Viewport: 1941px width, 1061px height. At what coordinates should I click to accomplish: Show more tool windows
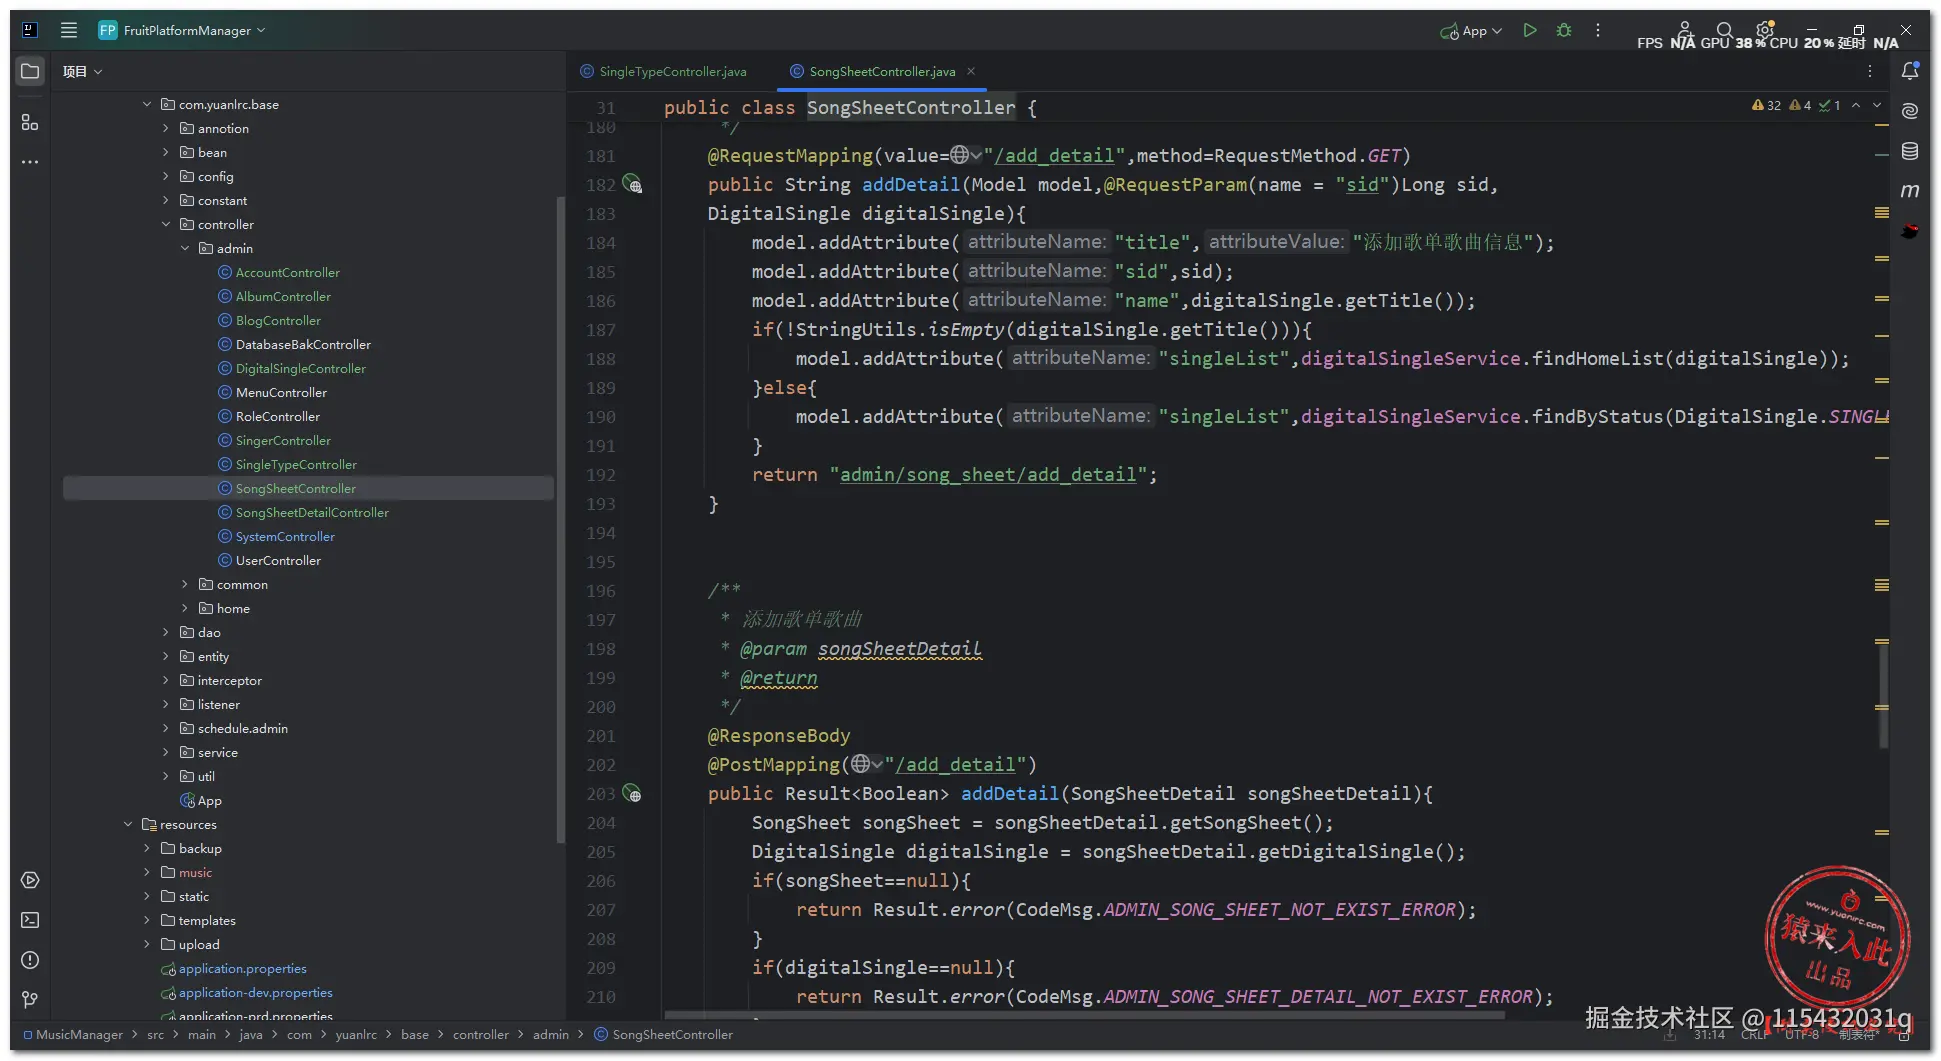pos(30,161)
